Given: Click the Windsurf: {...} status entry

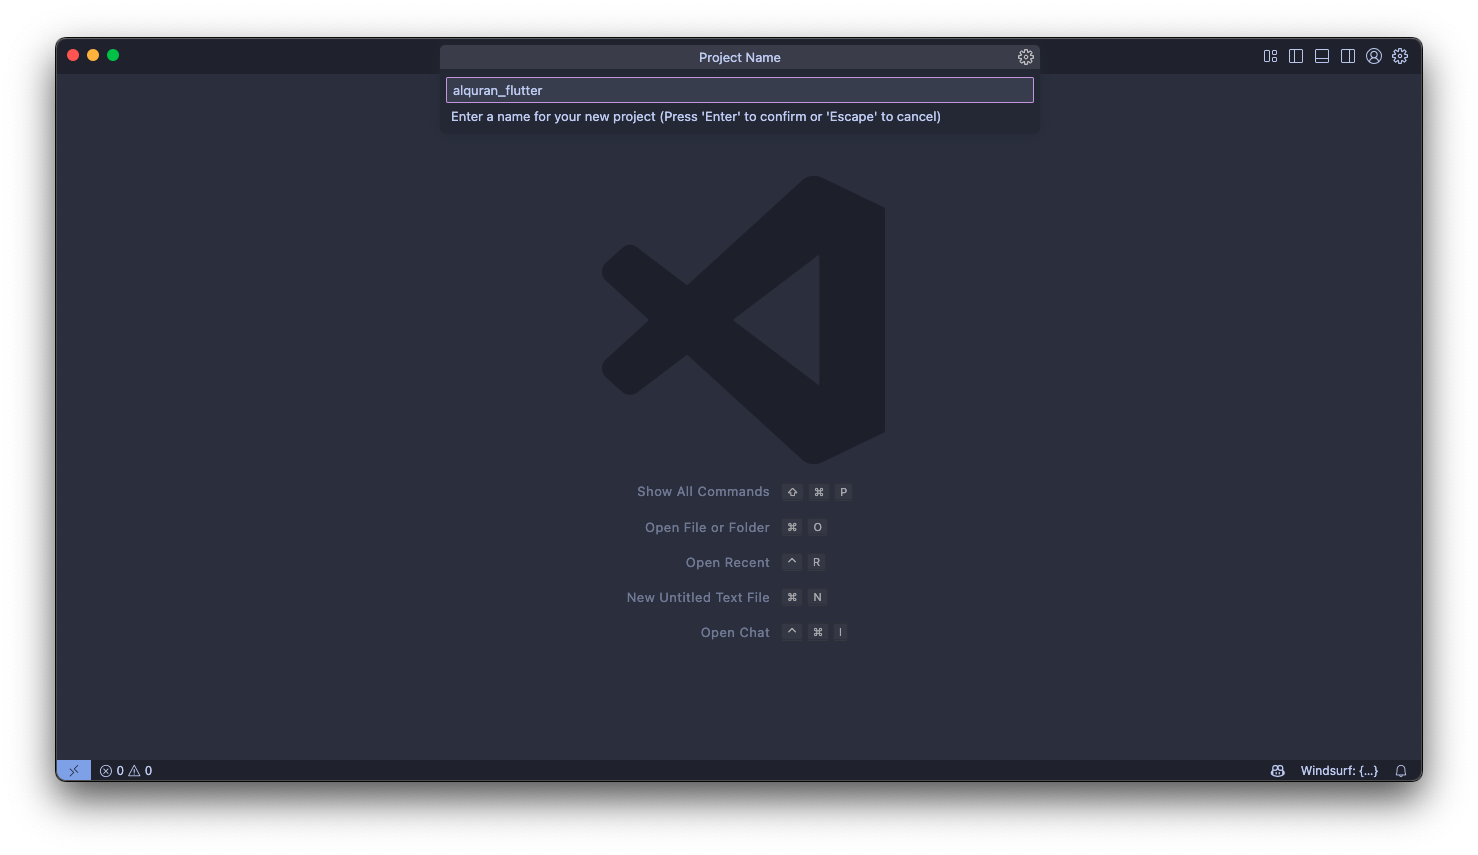Looking at the screenshot, I should click(x=1339, y=771).
